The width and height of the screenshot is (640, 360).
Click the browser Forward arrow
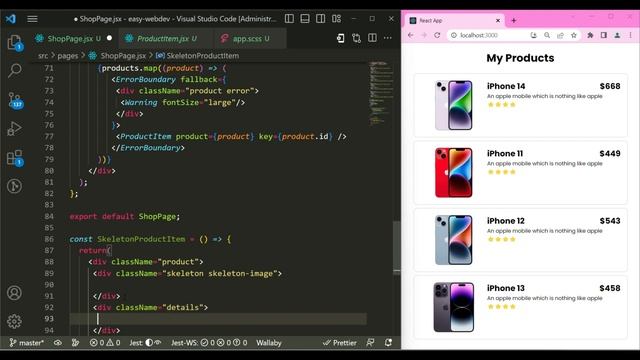point(424,36)
